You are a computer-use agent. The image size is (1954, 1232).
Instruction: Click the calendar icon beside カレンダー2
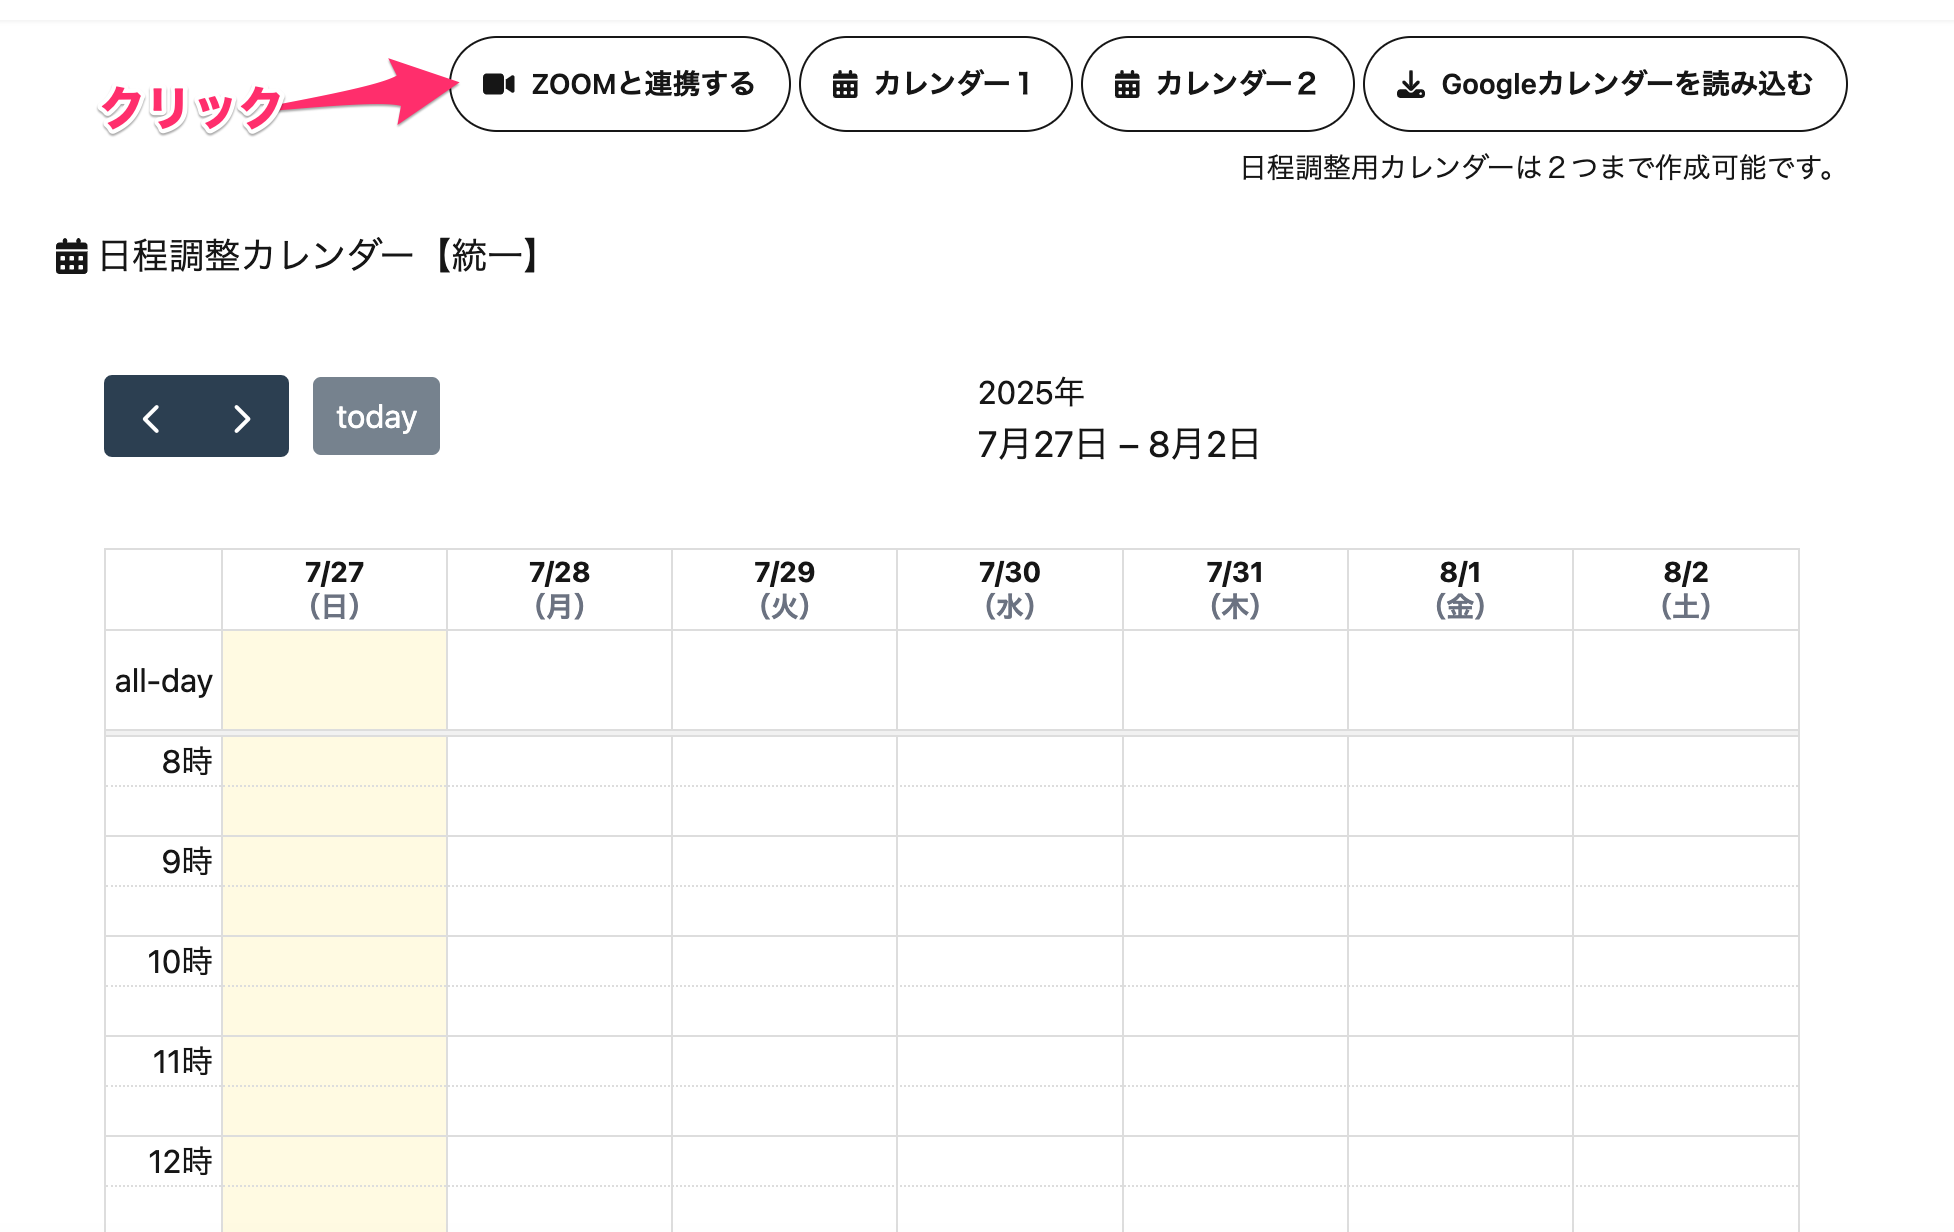(x=1127, y=84)
